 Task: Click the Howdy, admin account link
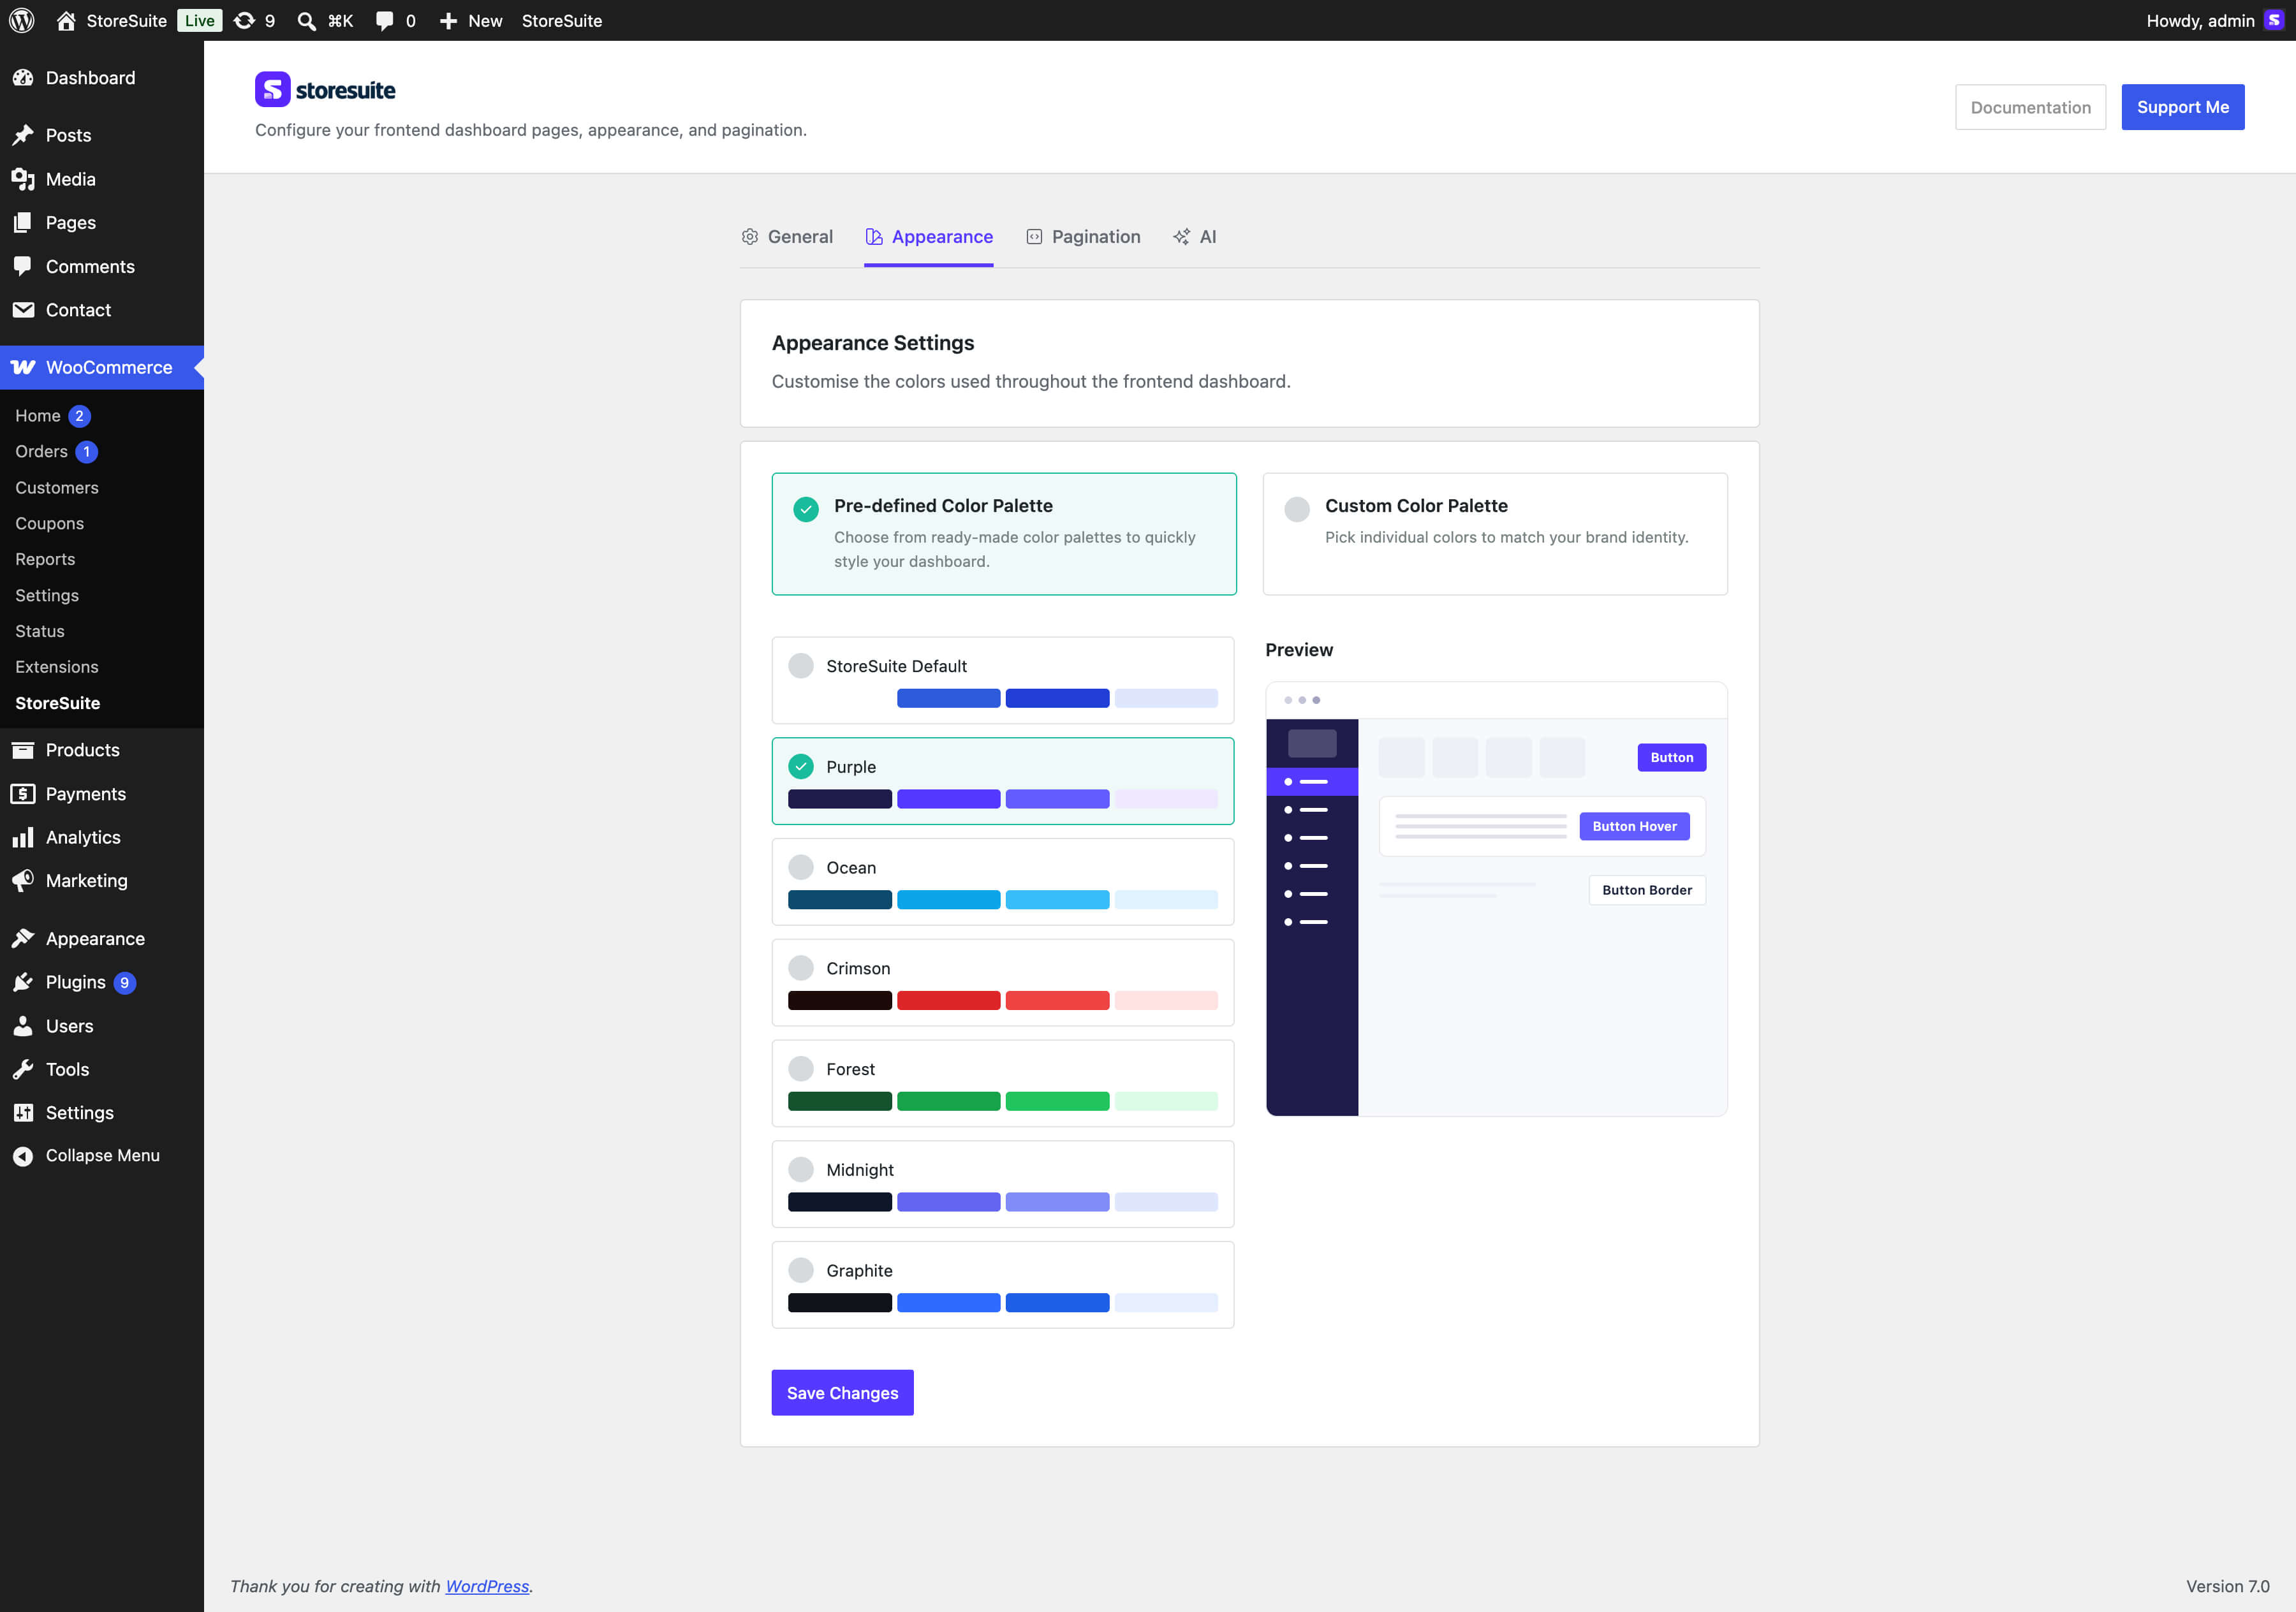click(x=2200, y=20)
